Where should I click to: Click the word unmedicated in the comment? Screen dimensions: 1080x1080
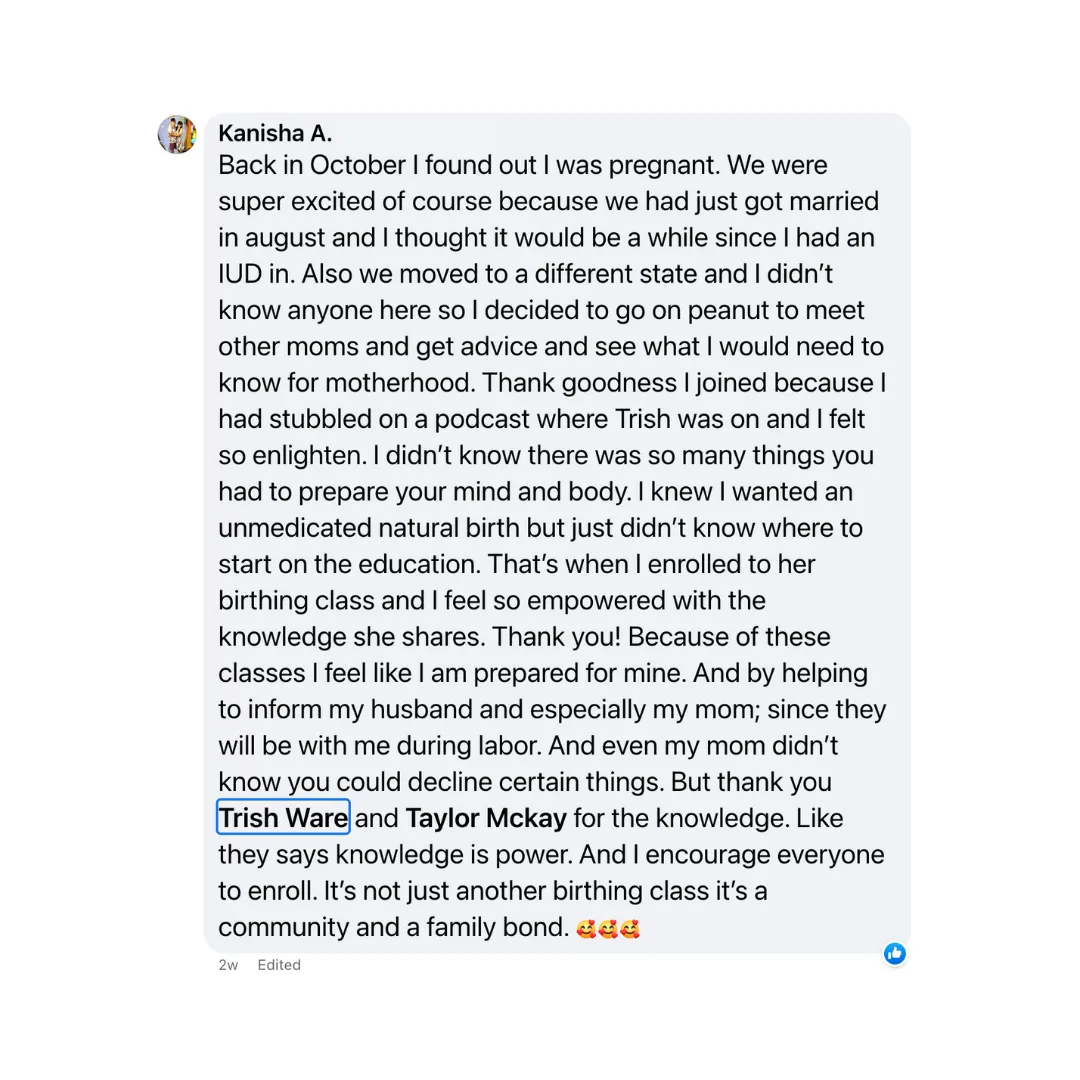pyautogui.click(x=295, y=528)
